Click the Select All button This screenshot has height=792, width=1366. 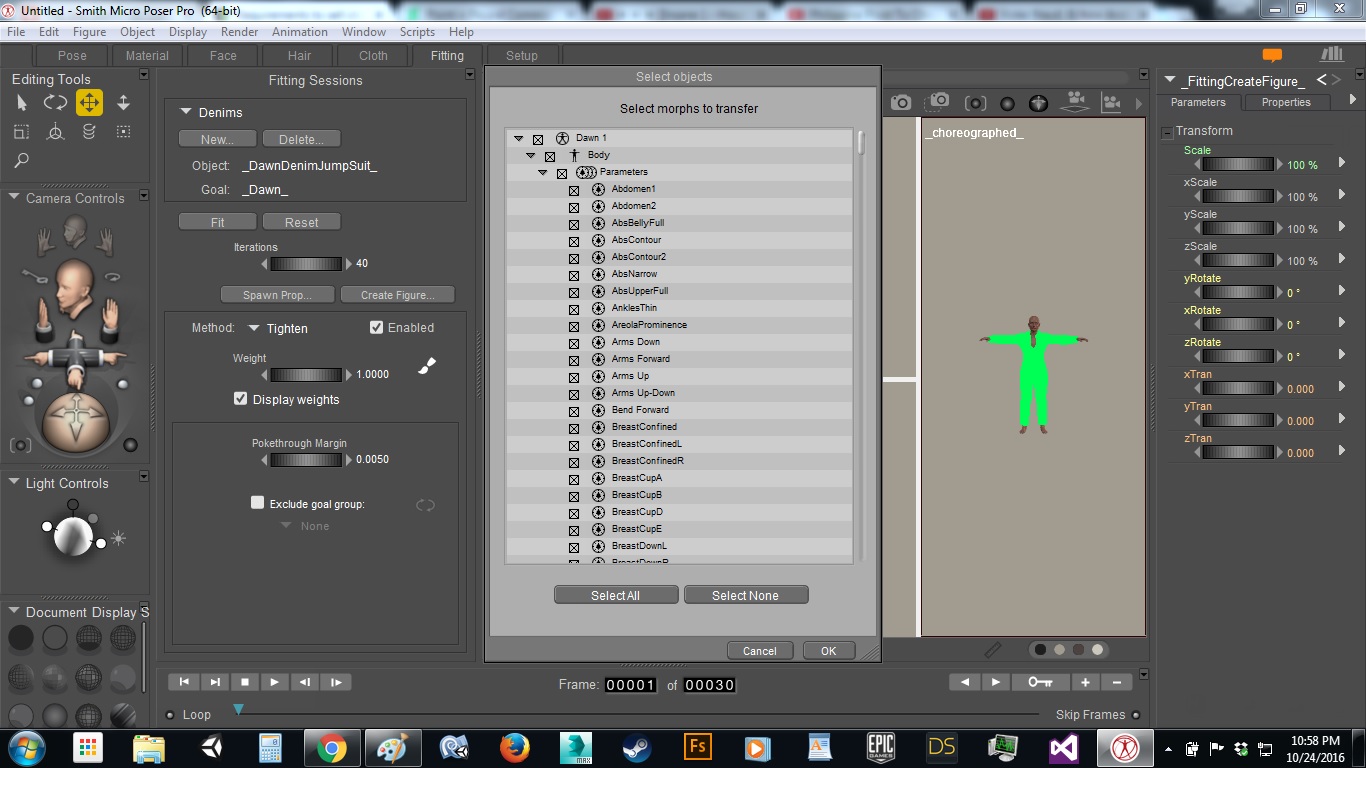615,595
